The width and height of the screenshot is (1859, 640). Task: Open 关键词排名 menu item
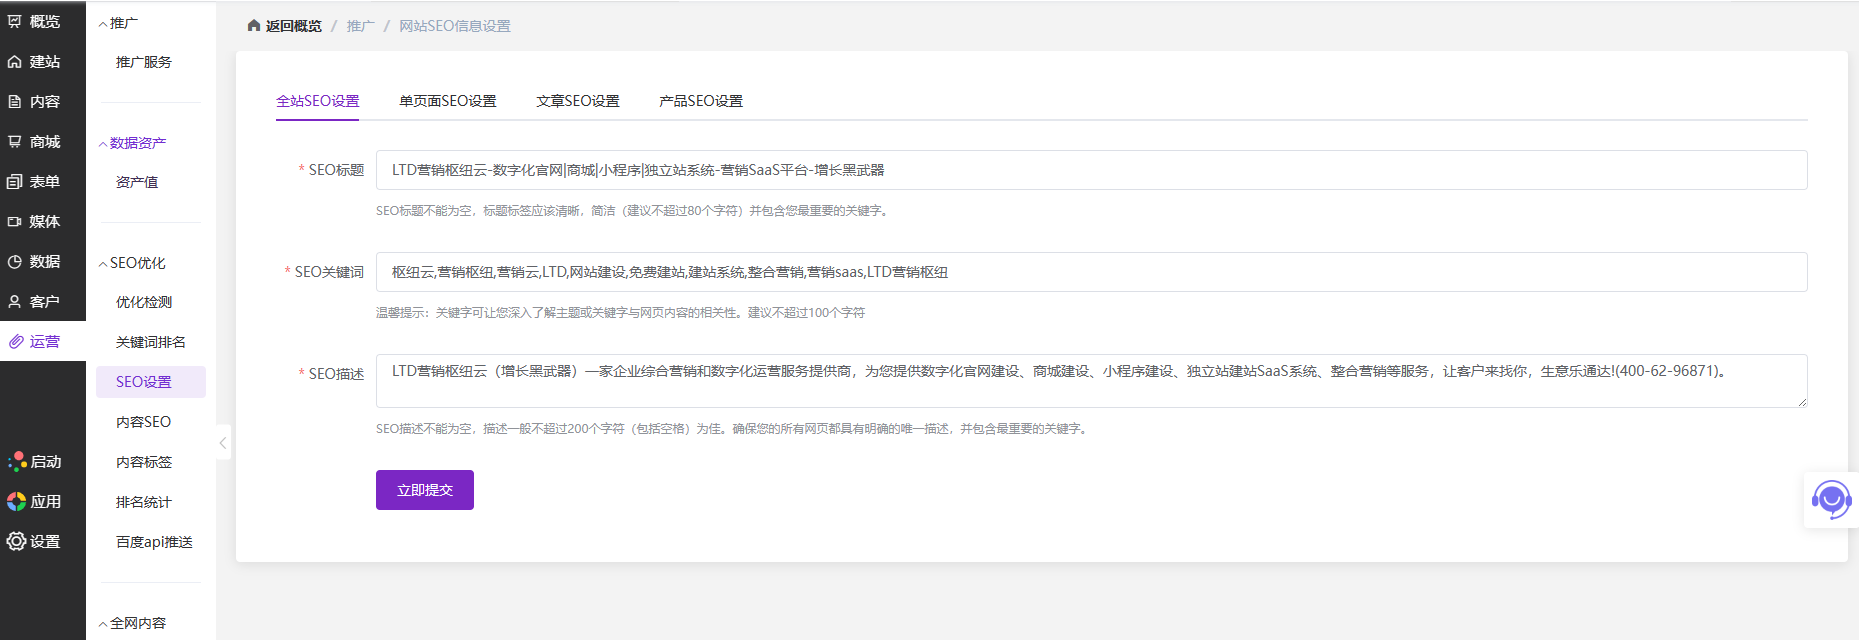click(151, 342)
